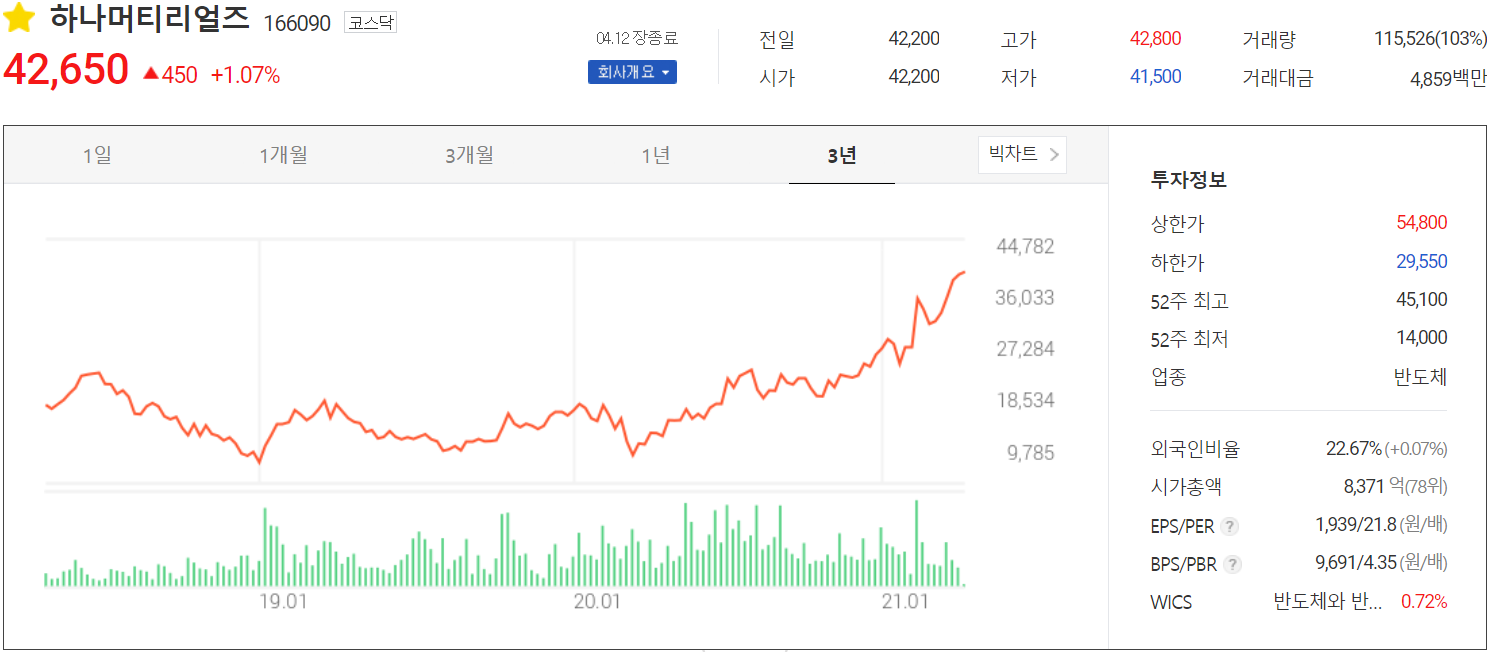Click the current price 42,650

click(x=66, y=70)
